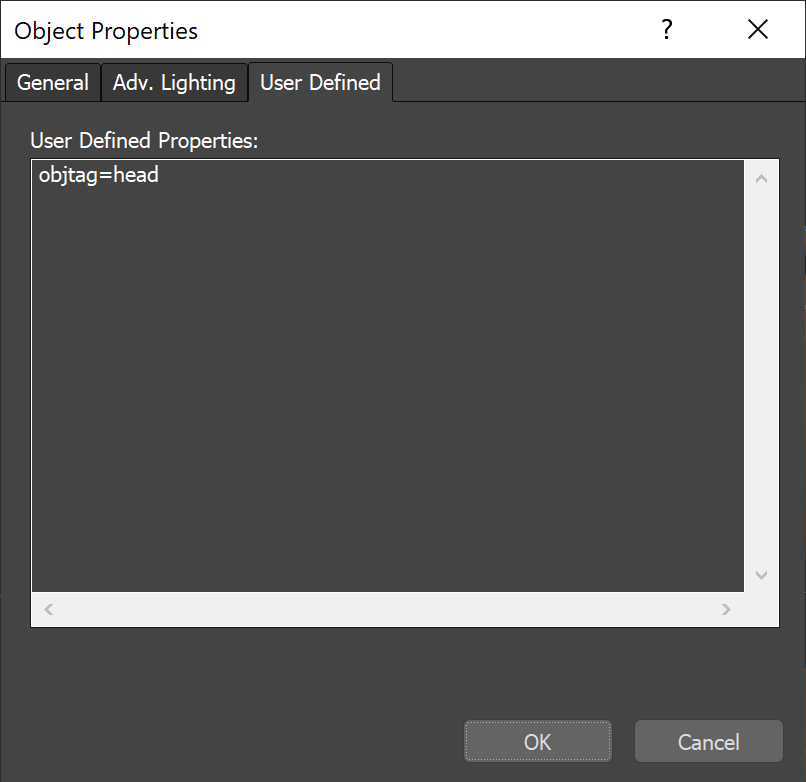Click the scroll-down arrow of the vertical scrollbar

pyautogui.click(x=761, y=575)
